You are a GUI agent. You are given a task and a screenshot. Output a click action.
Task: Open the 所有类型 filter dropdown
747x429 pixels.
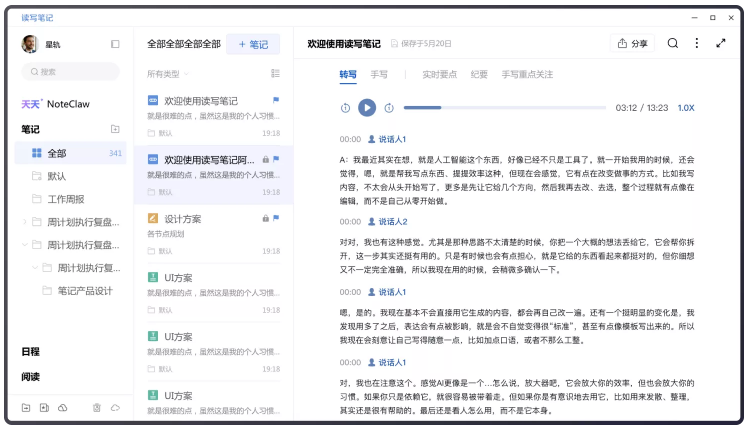coord(168,74)
